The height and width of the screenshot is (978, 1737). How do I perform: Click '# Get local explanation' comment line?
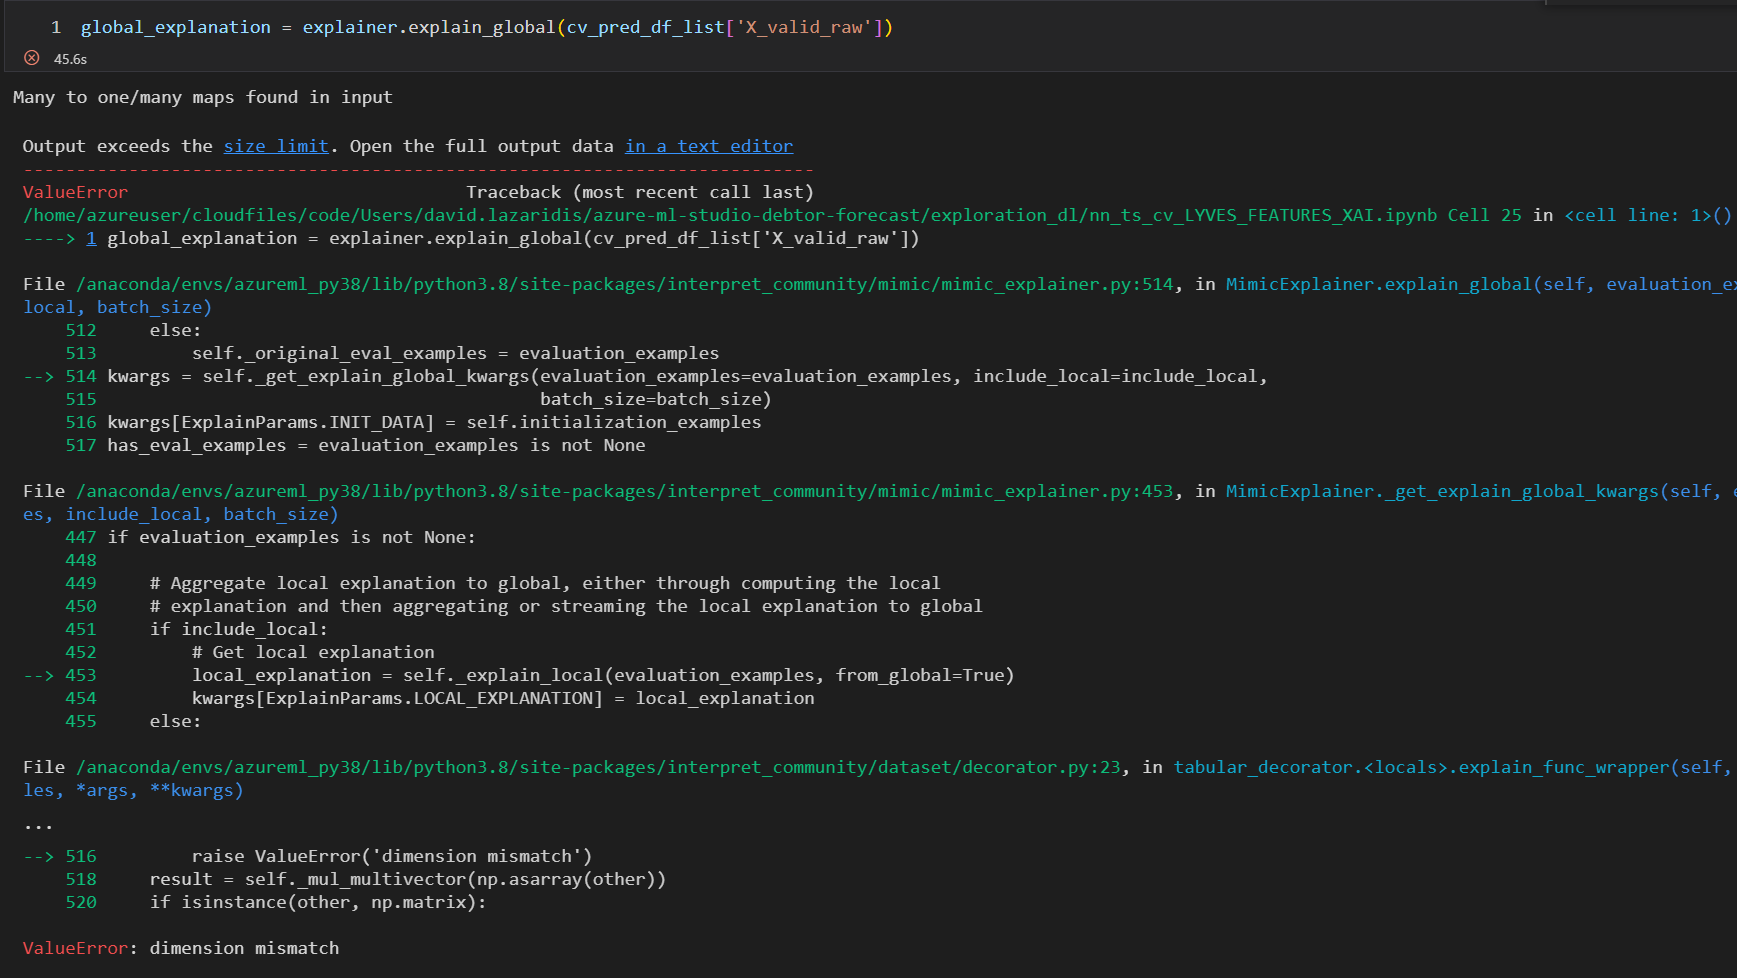tap(313, 652)
